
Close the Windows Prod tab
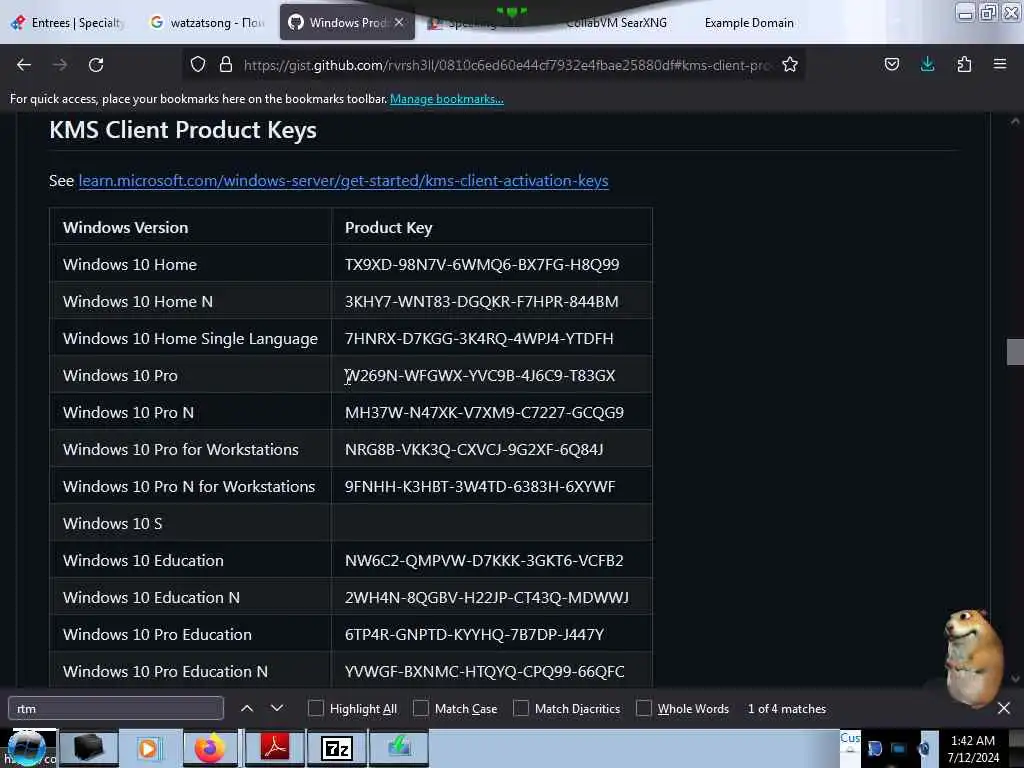399,22
